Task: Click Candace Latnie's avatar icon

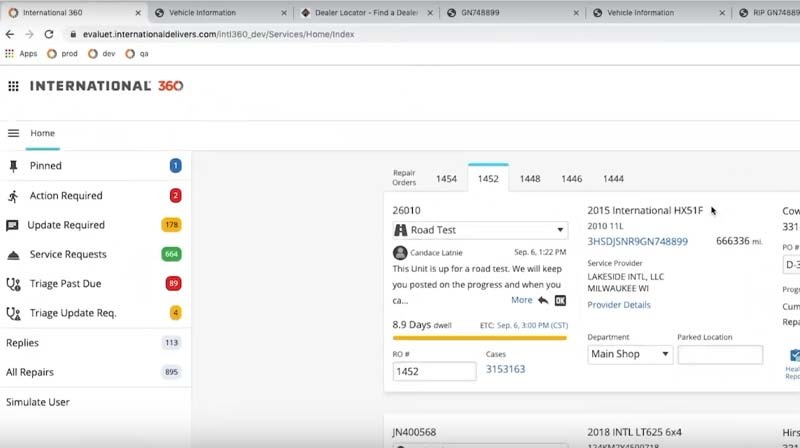Action: [x=400, y=253]
